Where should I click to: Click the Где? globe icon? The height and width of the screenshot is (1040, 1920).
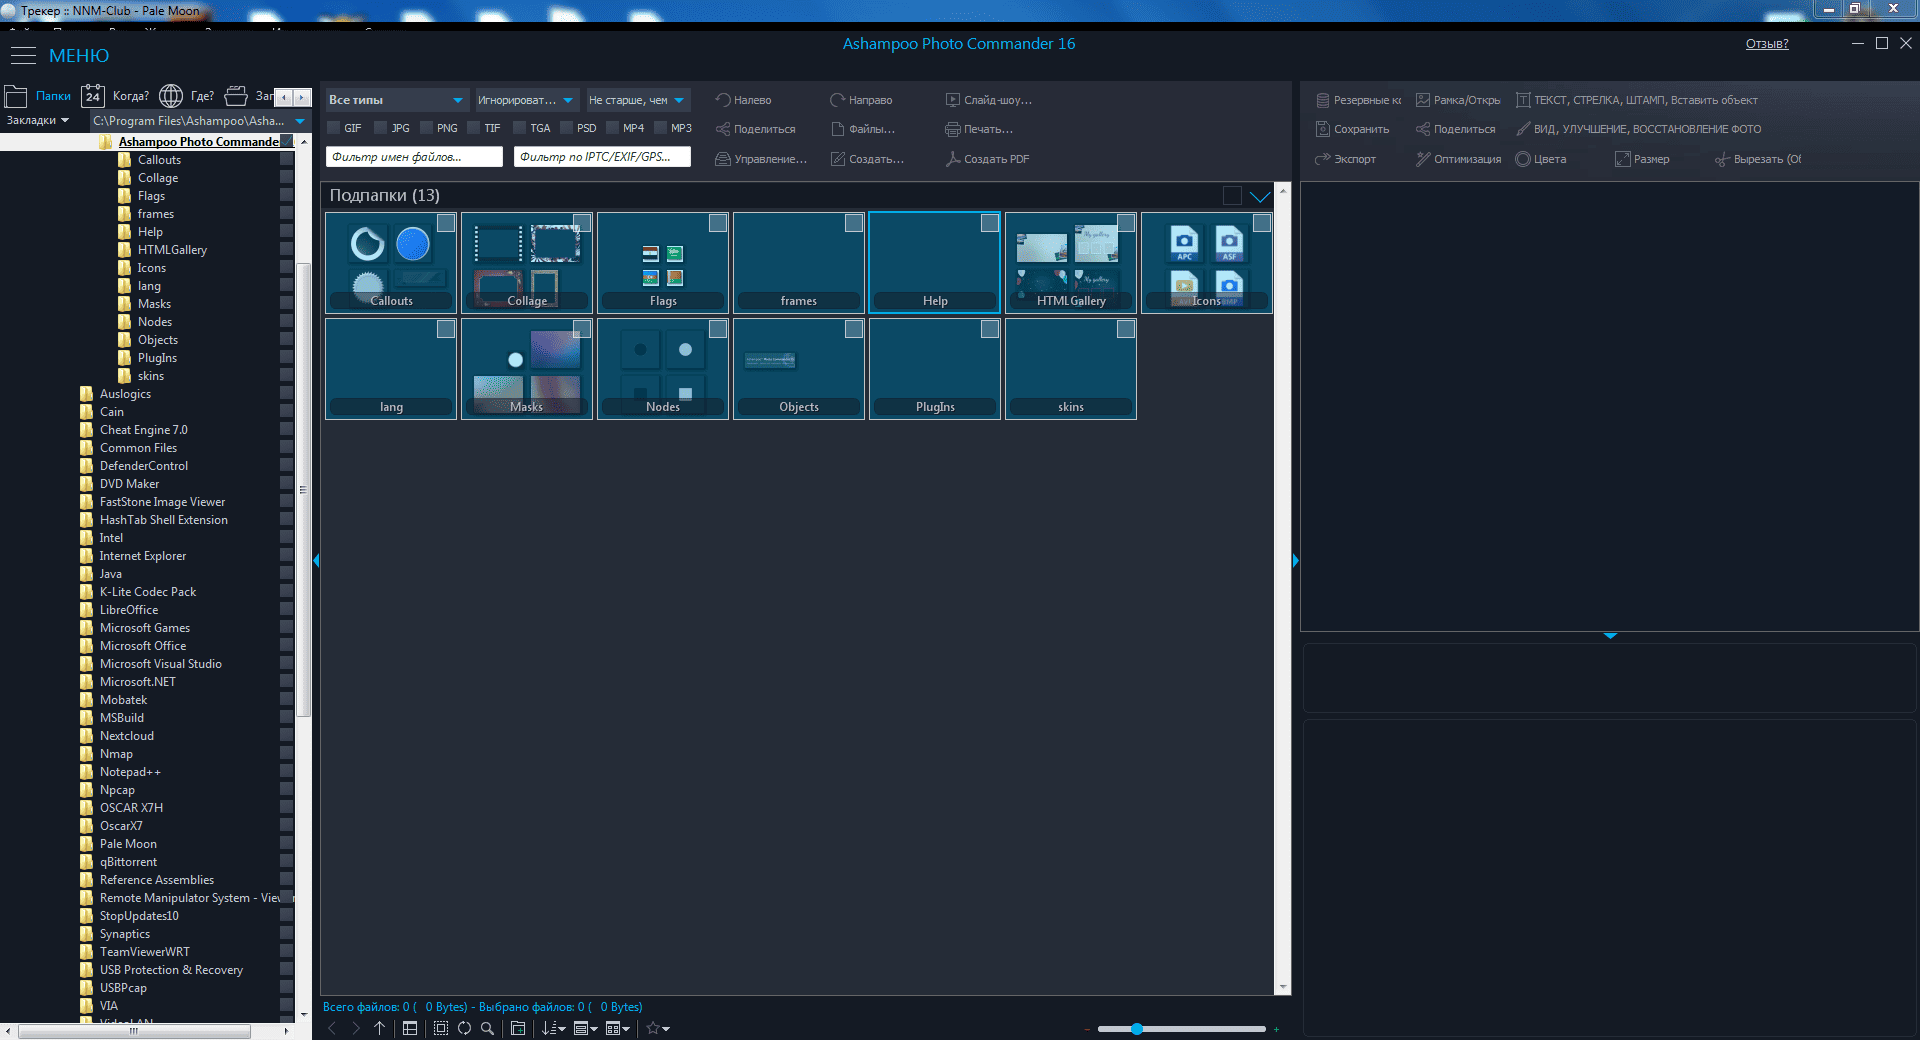(x=171, y=96)
